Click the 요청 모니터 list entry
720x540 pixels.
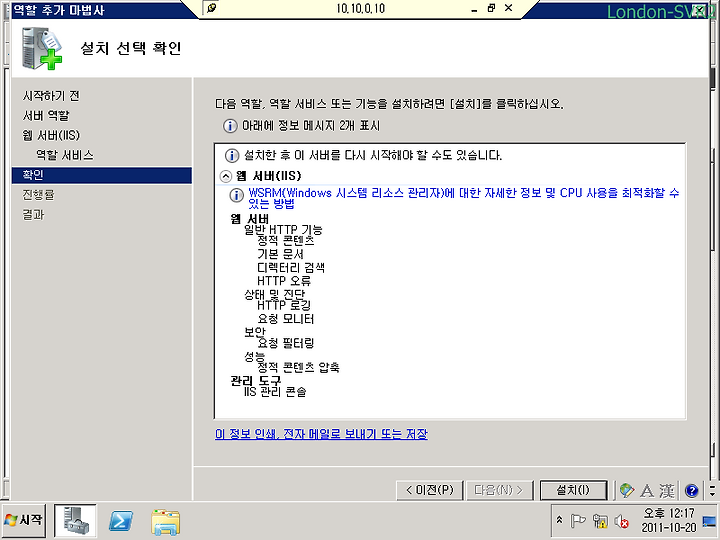(286, 319)
